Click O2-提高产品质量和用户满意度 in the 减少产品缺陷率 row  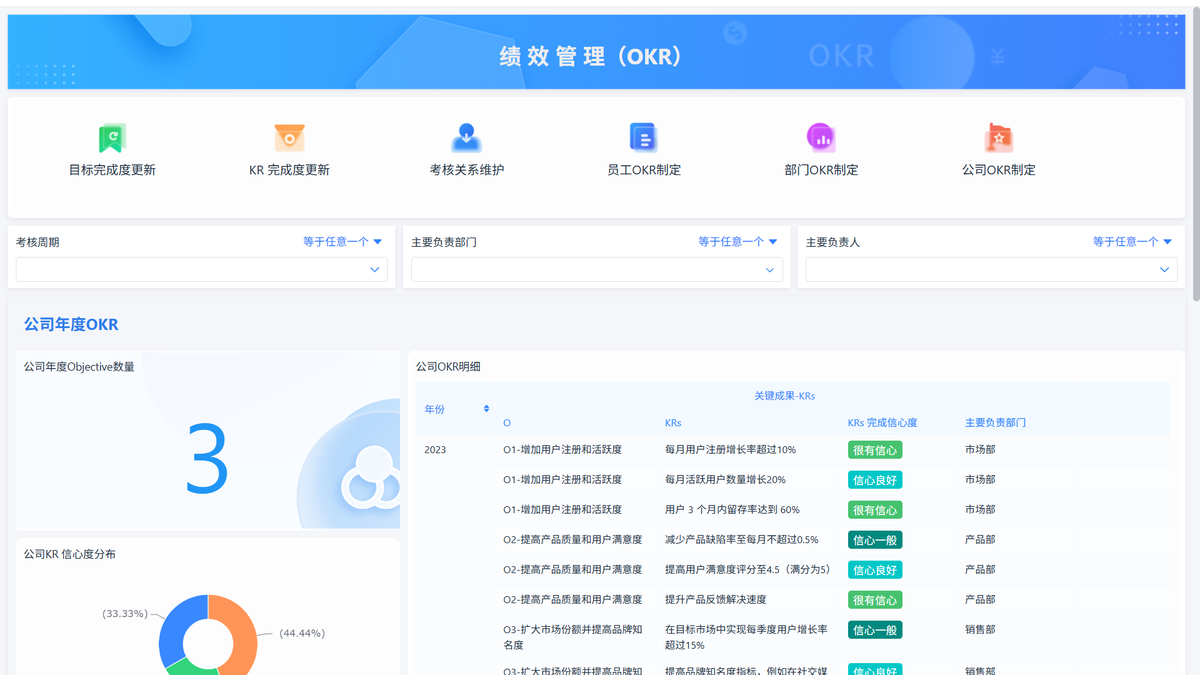tap(572, 540)
